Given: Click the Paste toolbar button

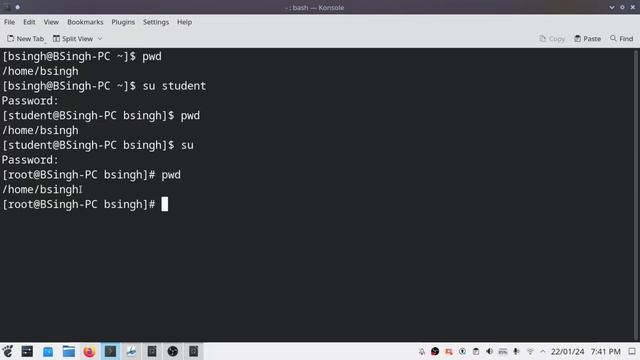Looking at the screenshot, I should (x=587, y=39).
